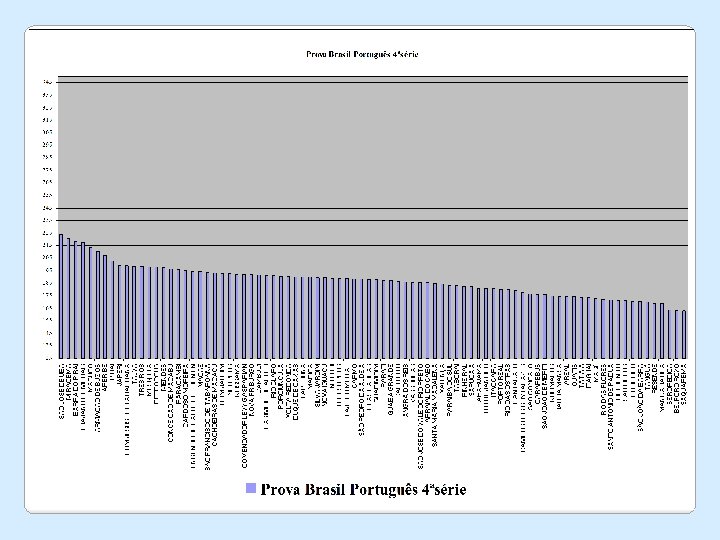
Task: Click the AREAL axis label
Action: point(567,375)
